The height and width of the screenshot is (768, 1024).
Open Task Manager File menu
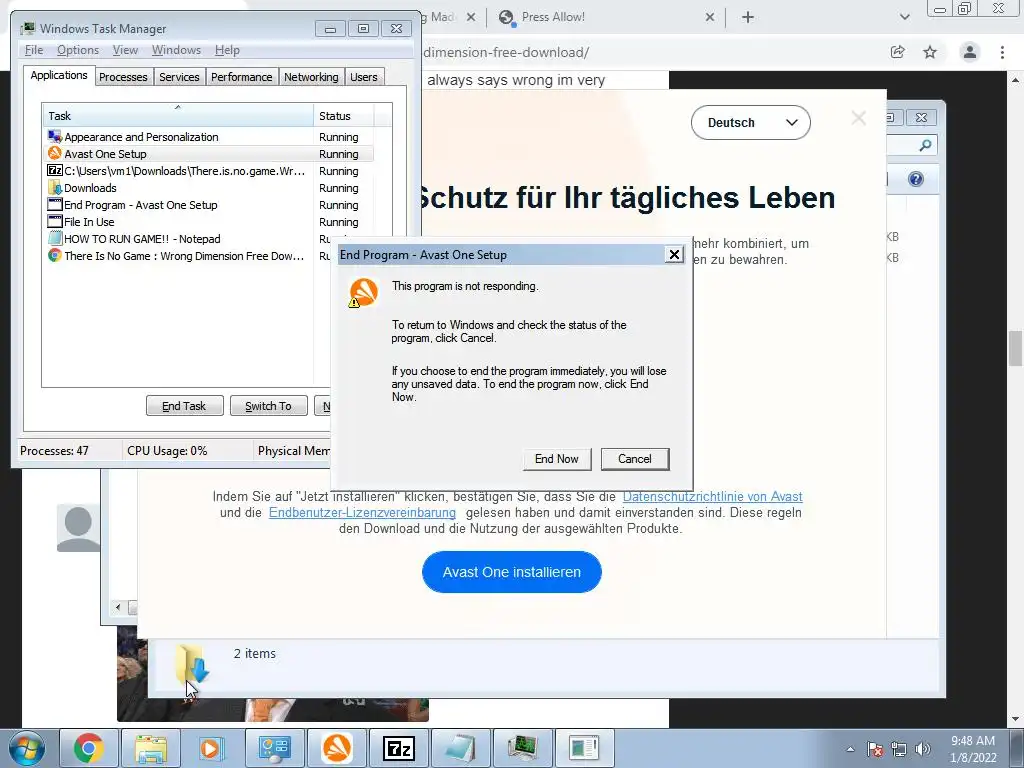(34, 50)
